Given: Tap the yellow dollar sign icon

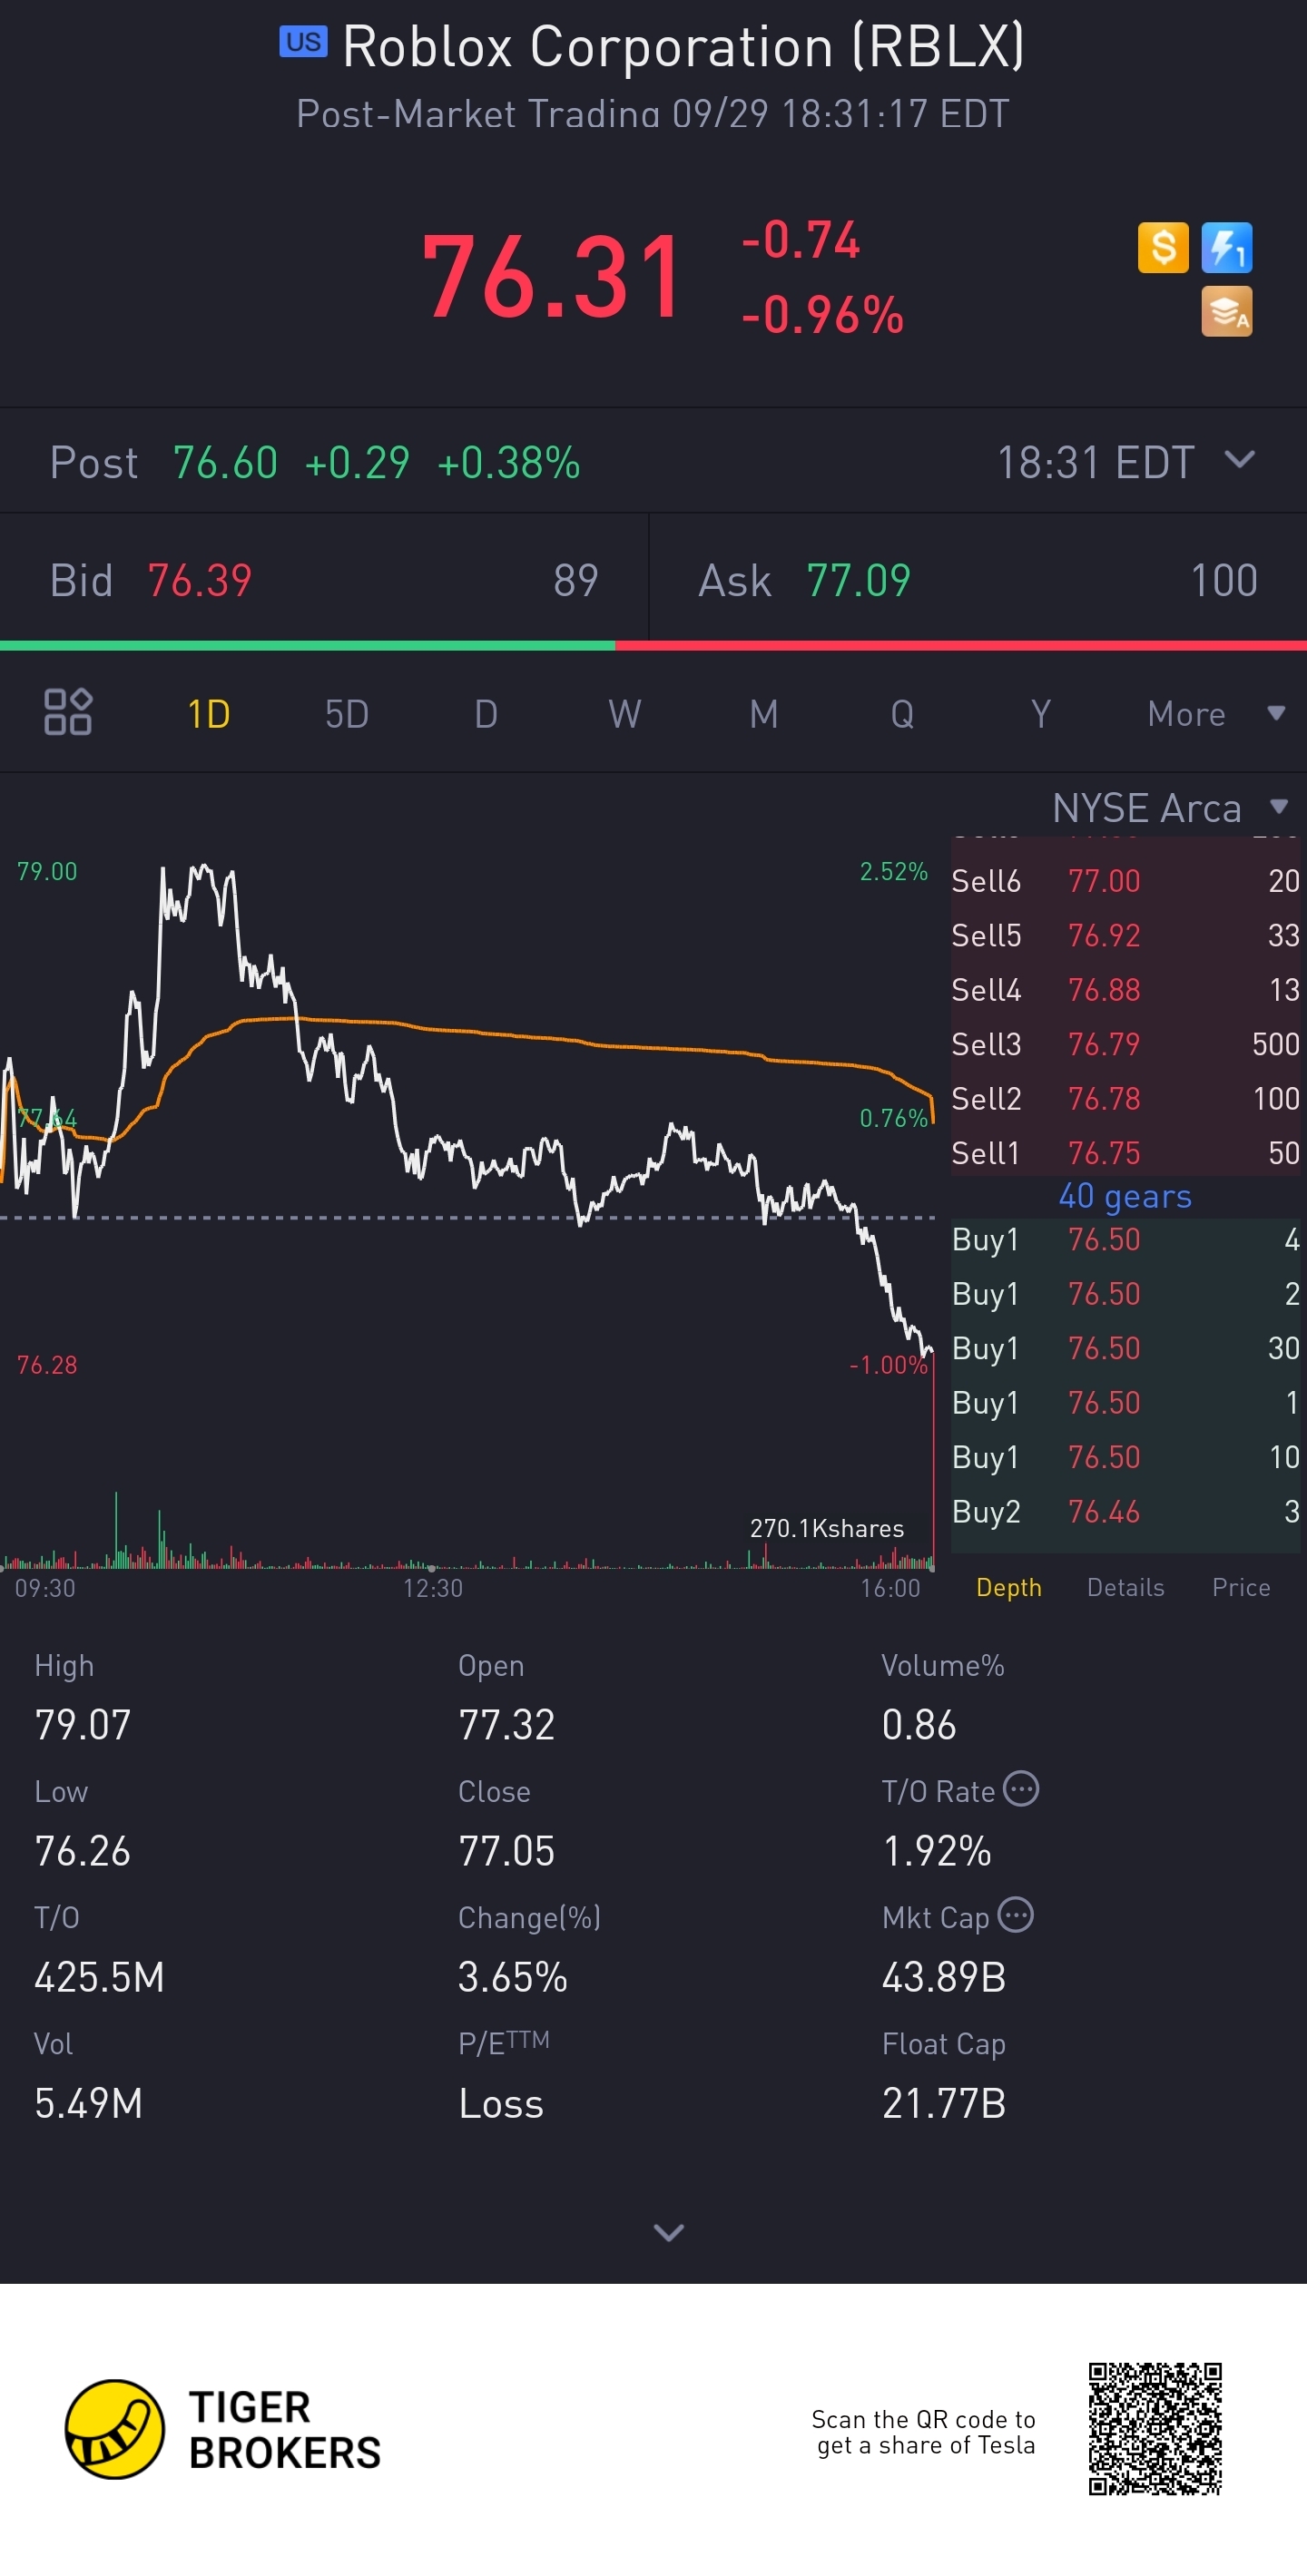Looking at the screenshot, I should tap(1163, 247).
